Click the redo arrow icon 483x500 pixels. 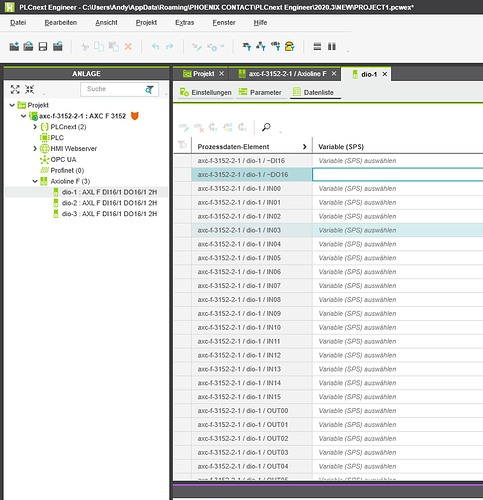coord(170,46)
